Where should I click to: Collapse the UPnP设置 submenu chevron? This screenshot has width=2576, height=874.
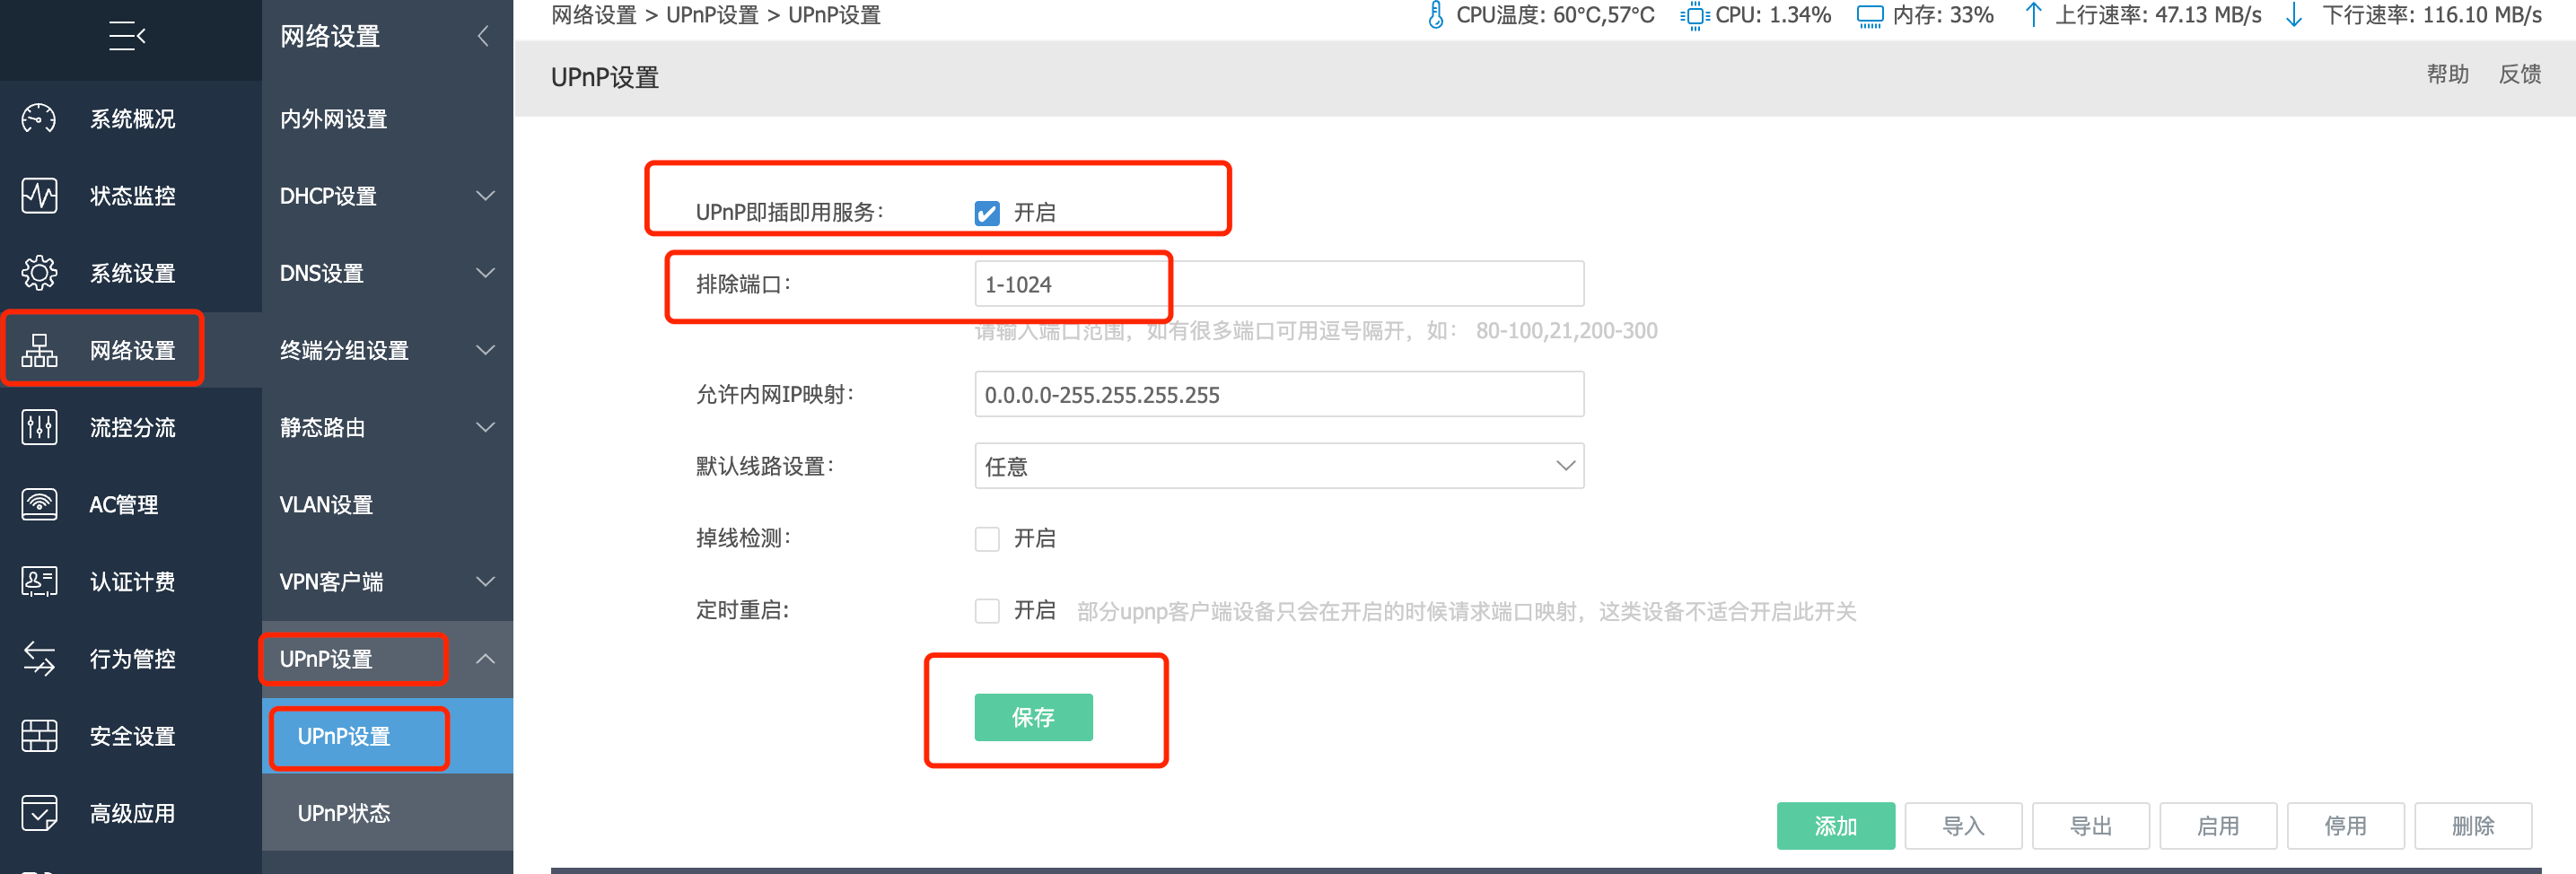tap(485, 659)
